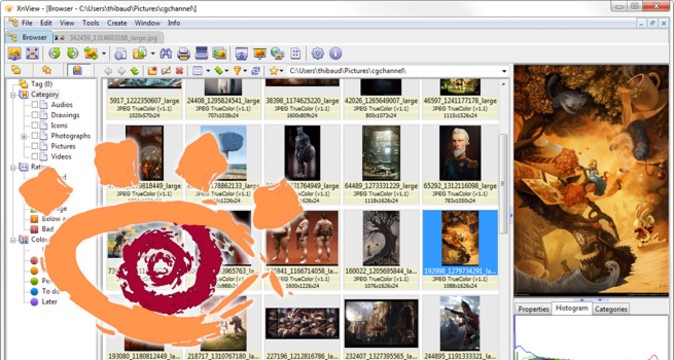Check the Audios category checkbox
Screen dimensions: 674x360
(x=34, y=104)
